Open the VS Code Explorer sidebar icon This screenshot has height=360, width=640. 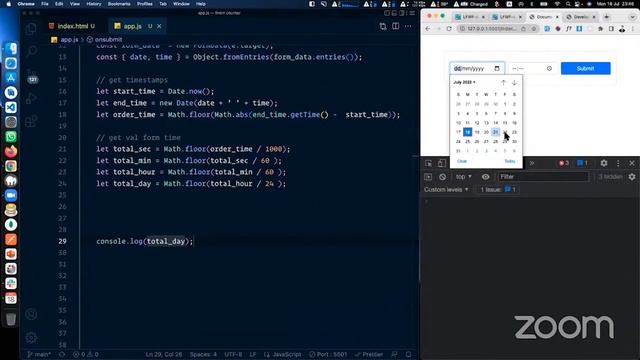pos(31,29)
